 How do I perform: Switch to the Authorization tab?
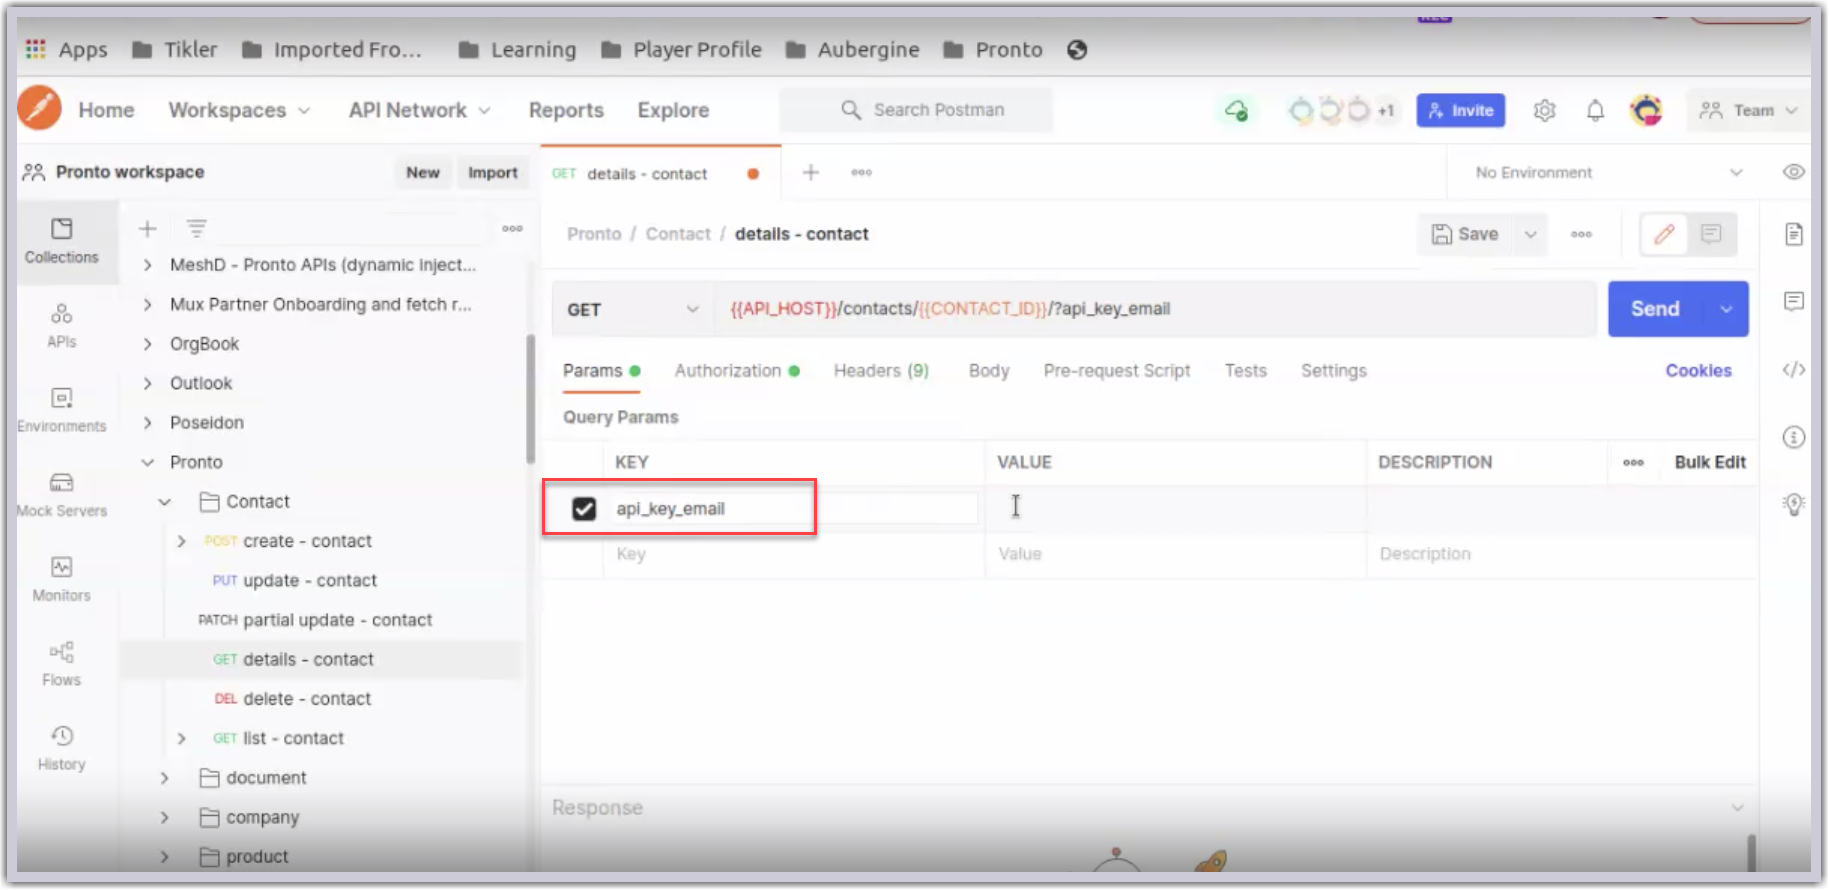click(x=737, y=371)
